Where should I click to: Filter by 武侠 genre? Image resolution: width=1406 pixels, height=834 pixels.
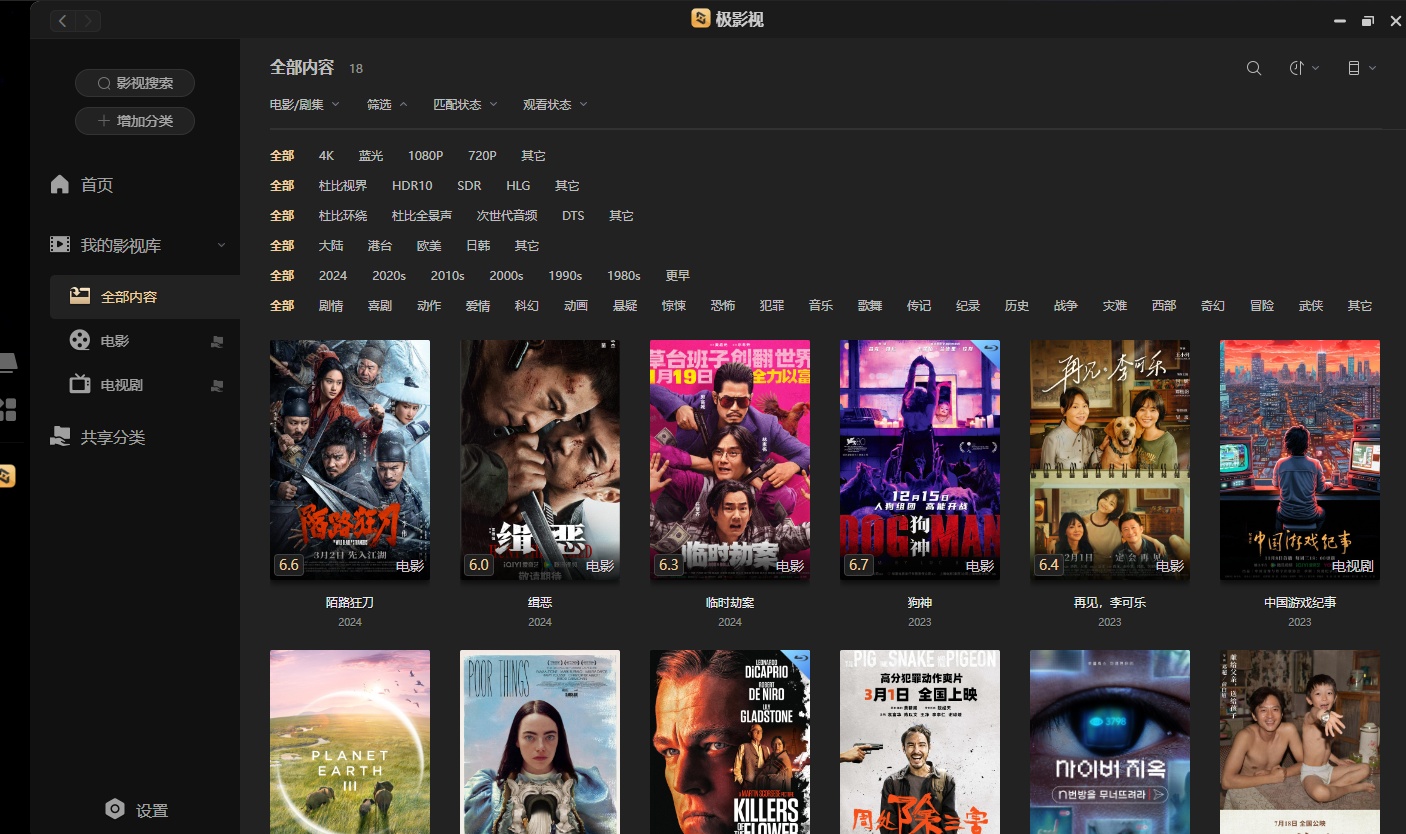coord(1311,306)
